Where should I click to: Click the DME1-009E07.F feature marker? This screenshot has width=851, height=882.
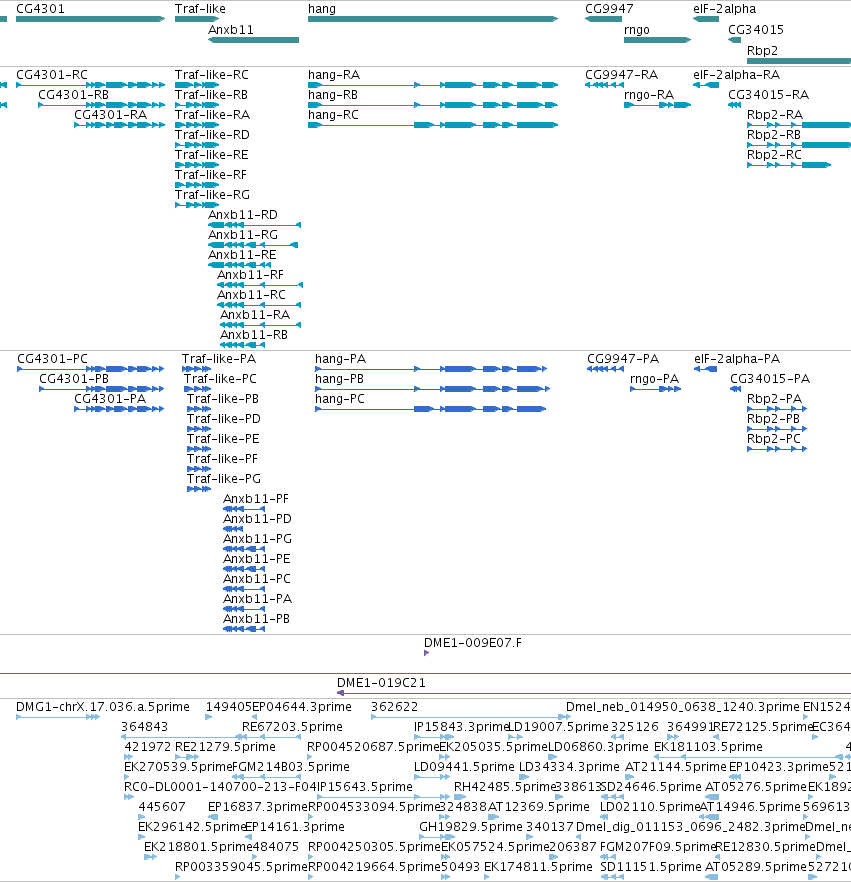pos(426,653)
